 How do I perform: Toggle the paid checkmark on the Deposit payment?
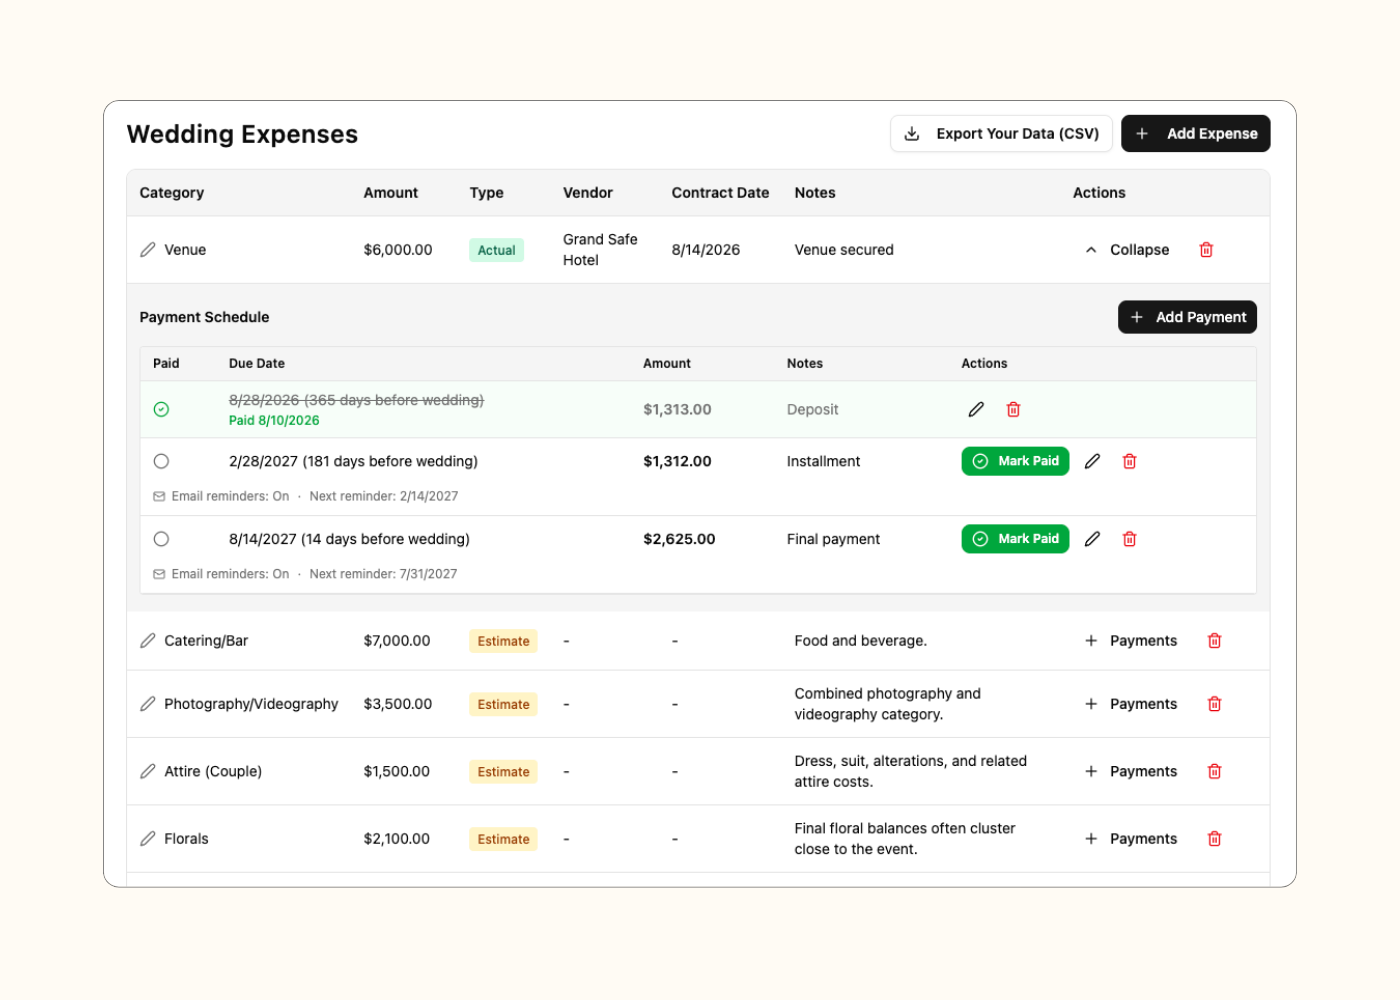161,409
